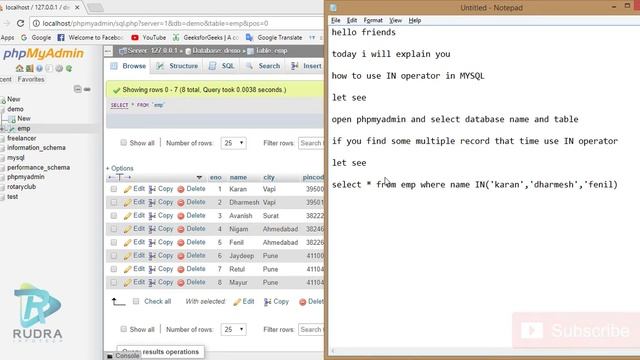Click the With selected Edit pencil icon
Screen dimensions: 640x360
237,302
